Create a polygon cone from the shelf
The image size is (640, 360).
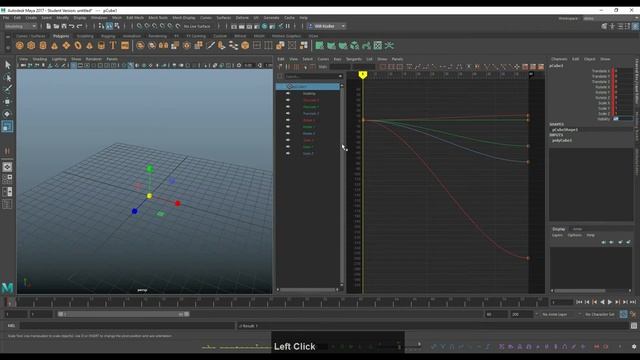(54, 46)
